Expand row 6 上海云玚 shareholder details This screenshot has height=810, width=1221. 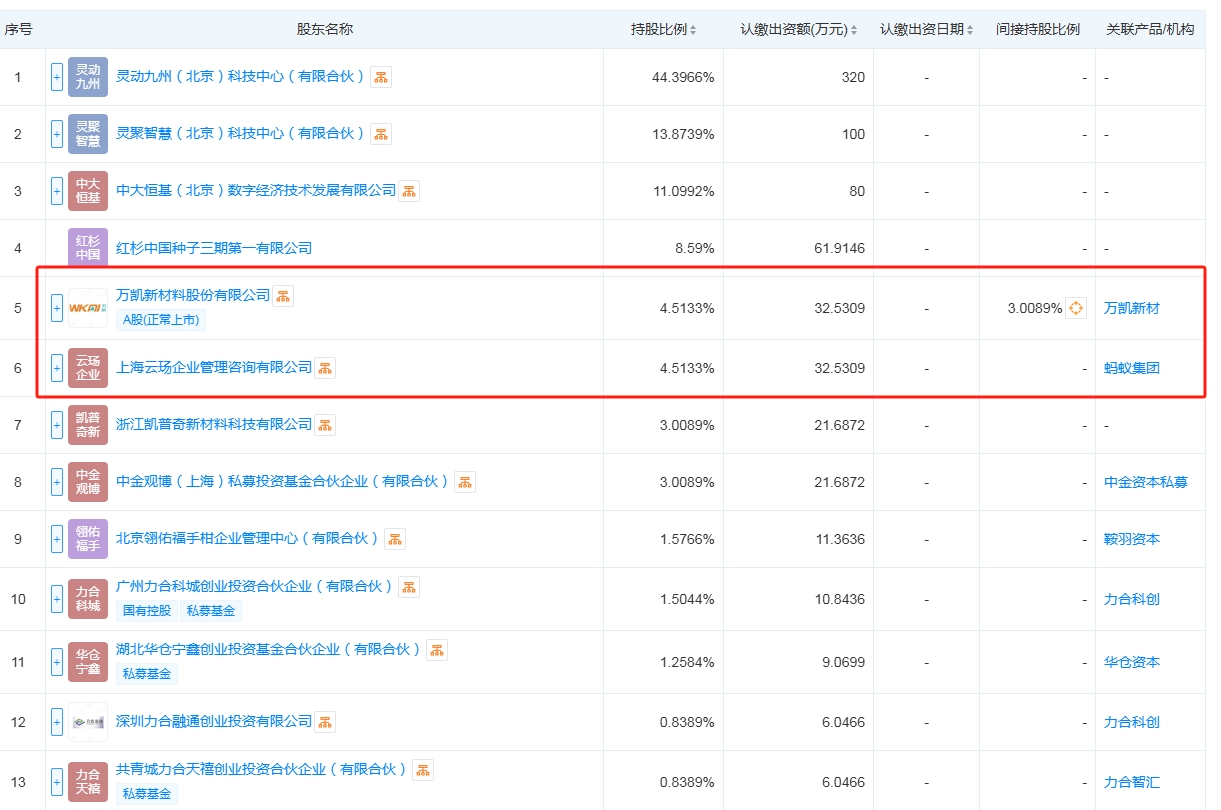coord(57,368)
